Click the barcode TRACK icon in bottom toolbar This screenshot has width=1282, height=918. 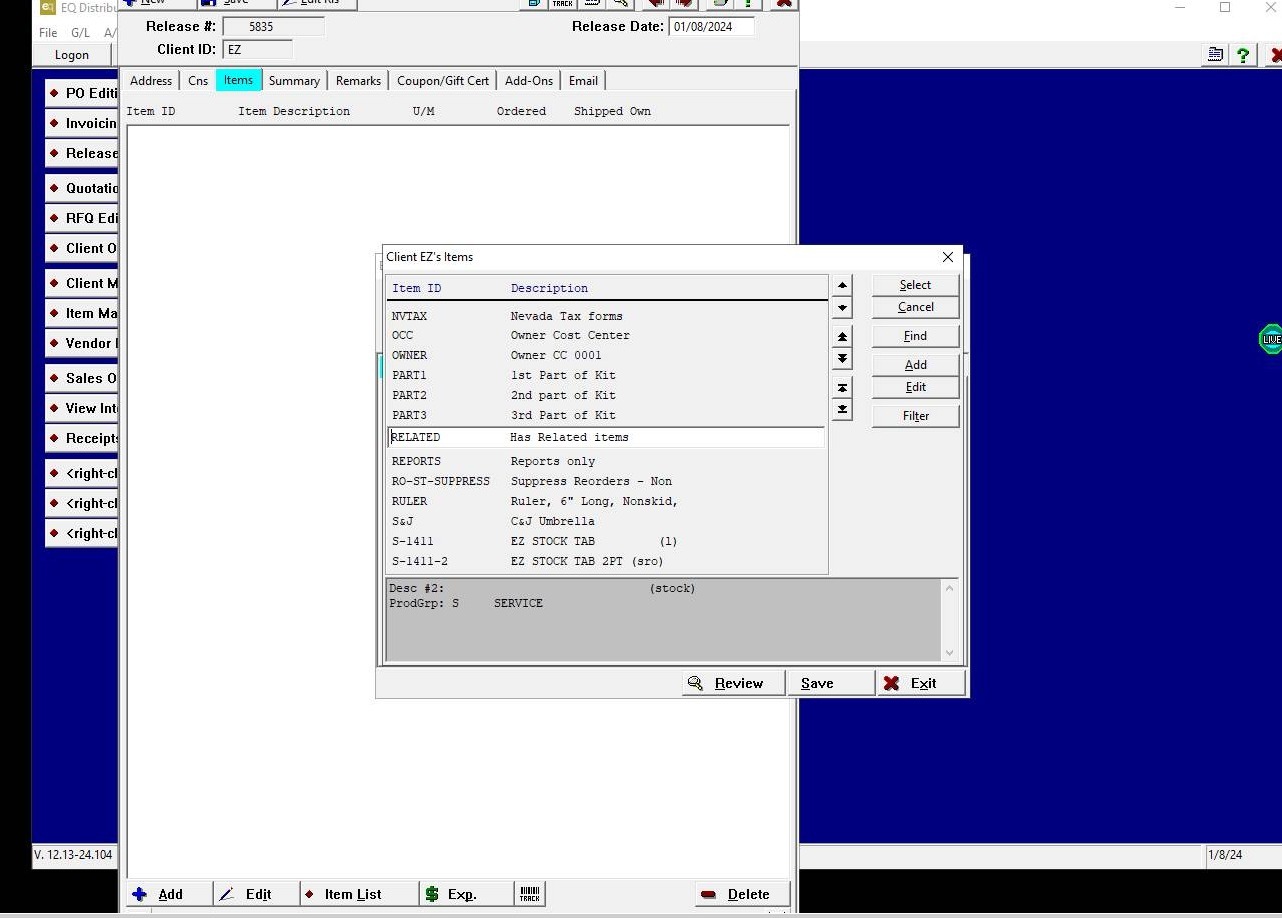point(530,894)
